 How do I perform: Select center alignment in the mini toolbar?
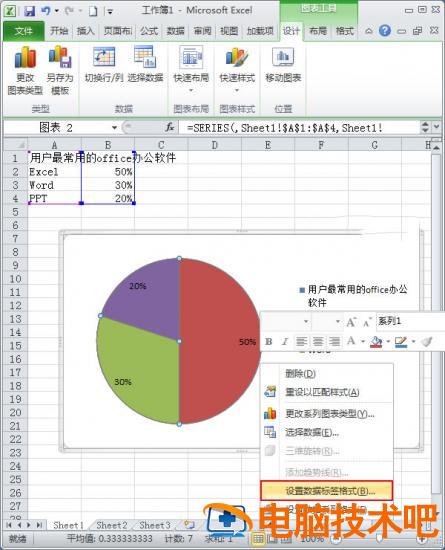[318, 341]
